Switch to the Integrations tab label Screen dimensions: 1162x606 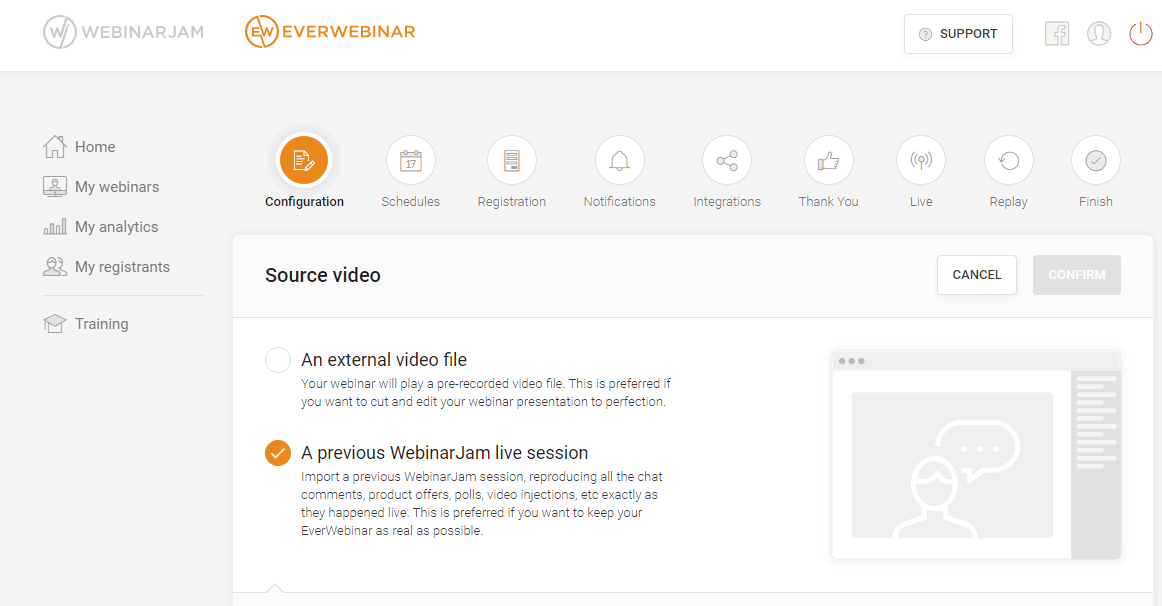(x=727, y=202)
